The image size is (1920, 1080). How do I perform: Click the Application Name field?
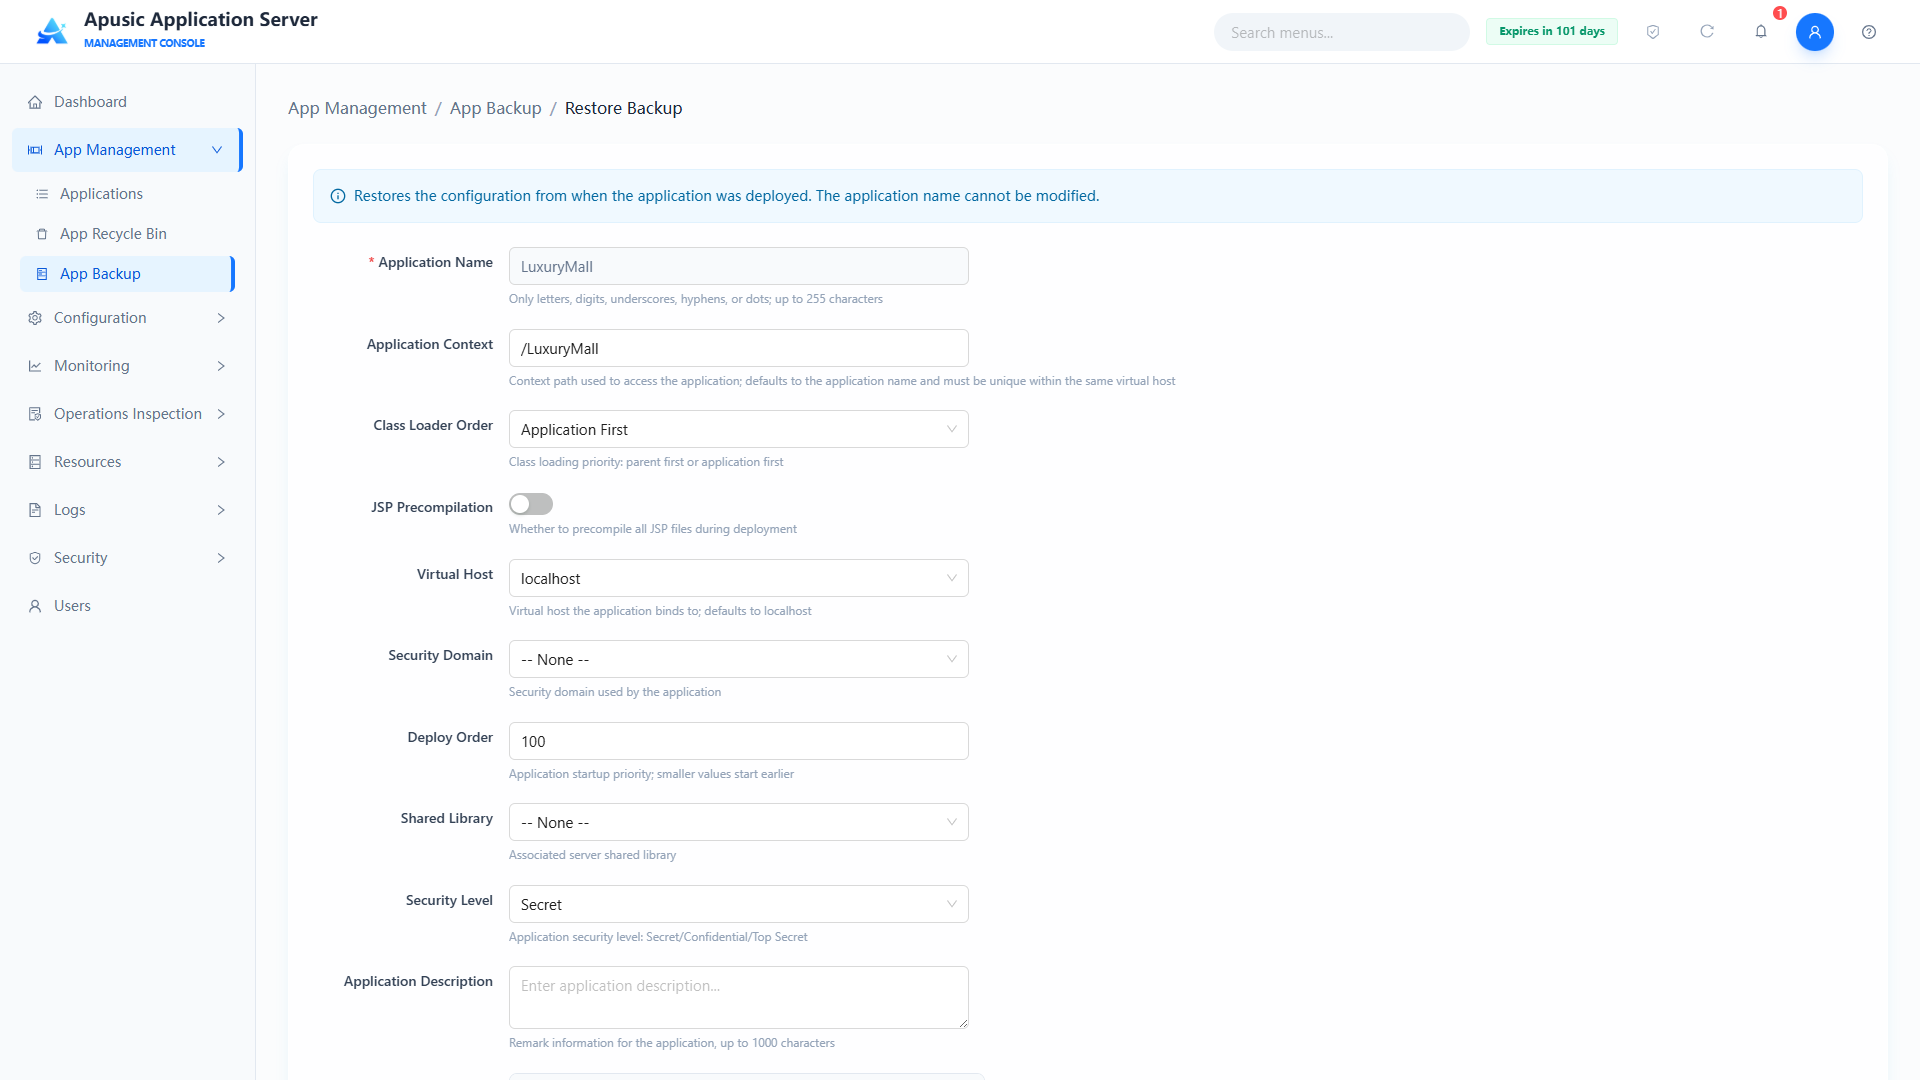pos(738,266)
